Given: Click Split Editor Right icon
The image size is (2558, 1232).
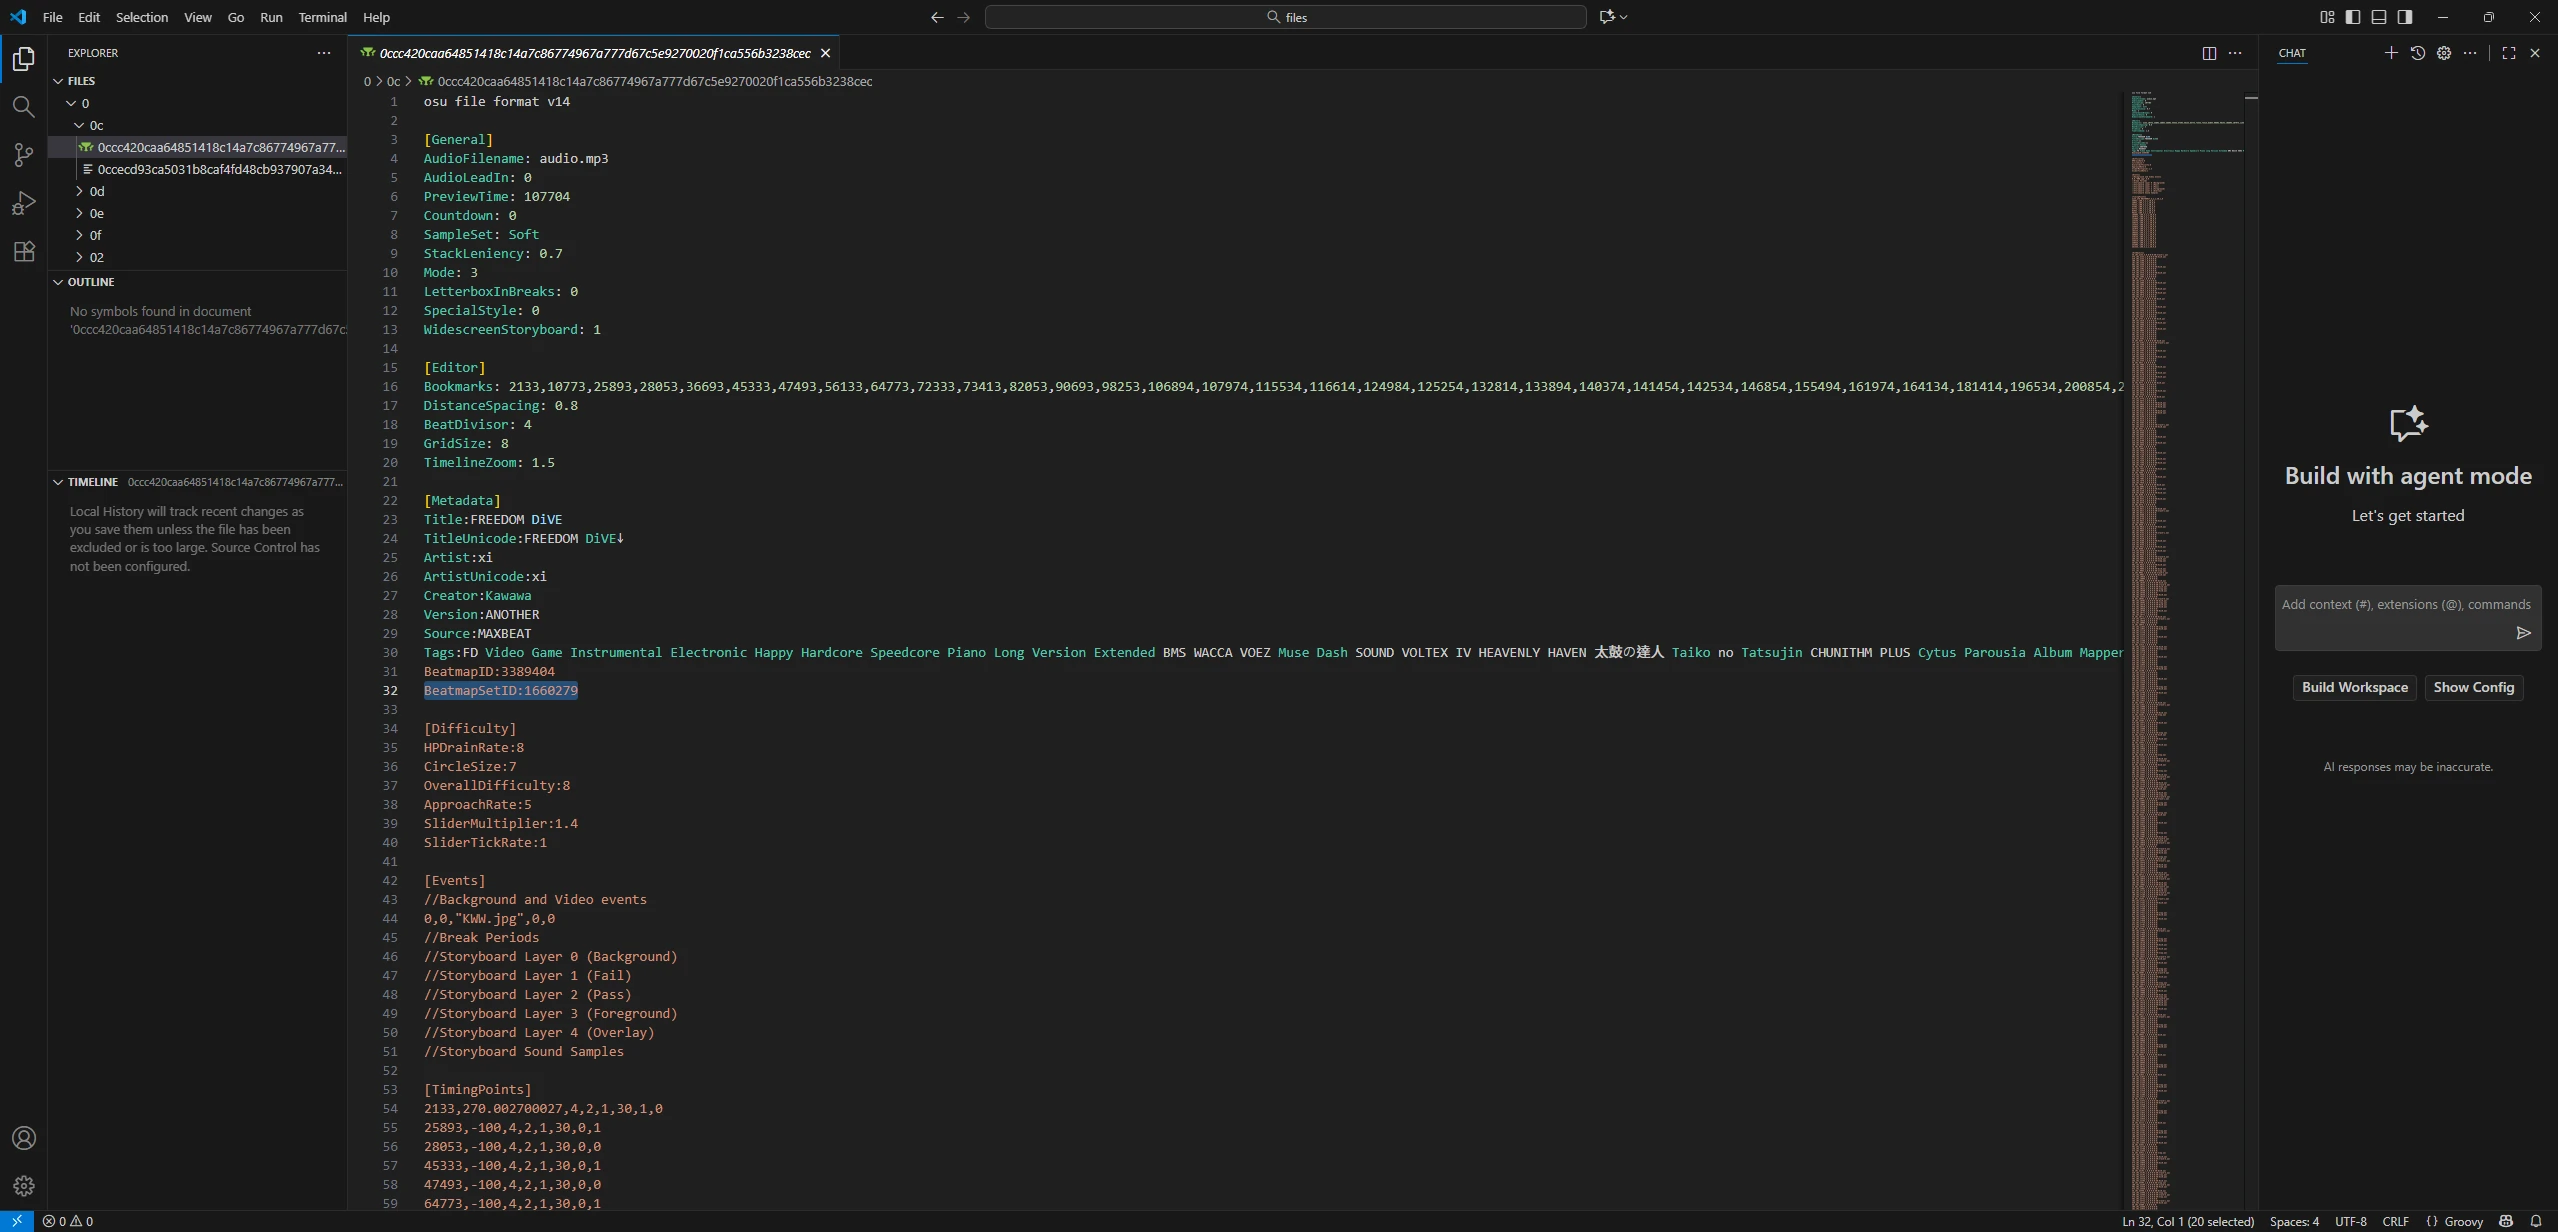Looking at the screenshot, I should [x=2209, y=53].
